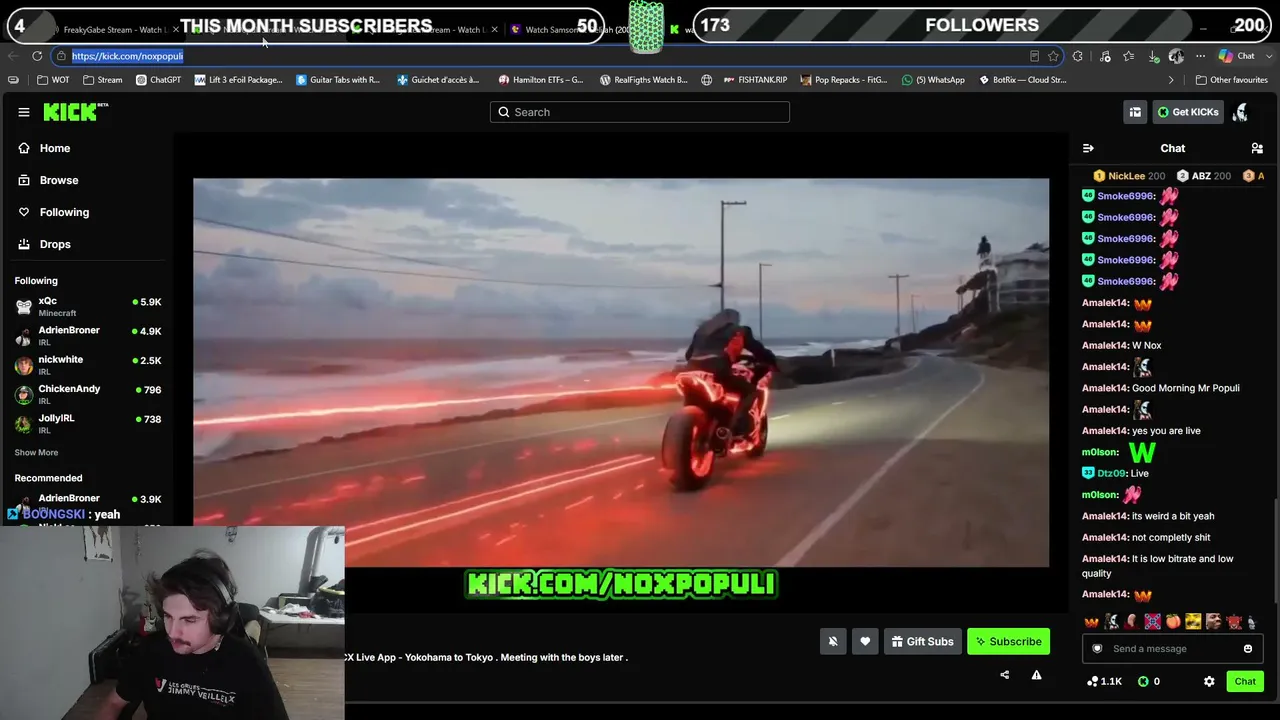Insert the peach quick emote
The width and height of the screenshot is (1280, 720).
pos(1173,622)
